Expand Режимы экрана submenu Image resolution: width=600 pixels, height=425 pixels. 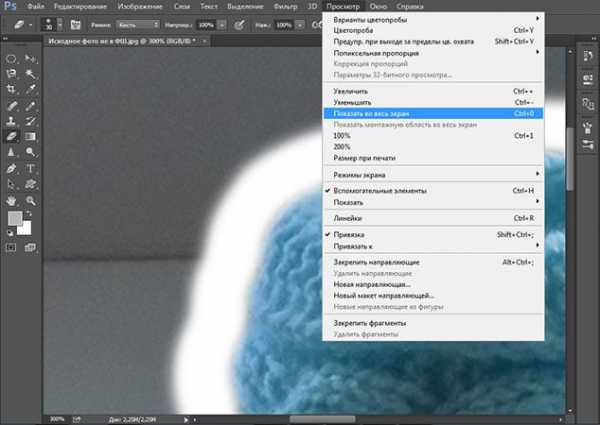tap(433, 175)
